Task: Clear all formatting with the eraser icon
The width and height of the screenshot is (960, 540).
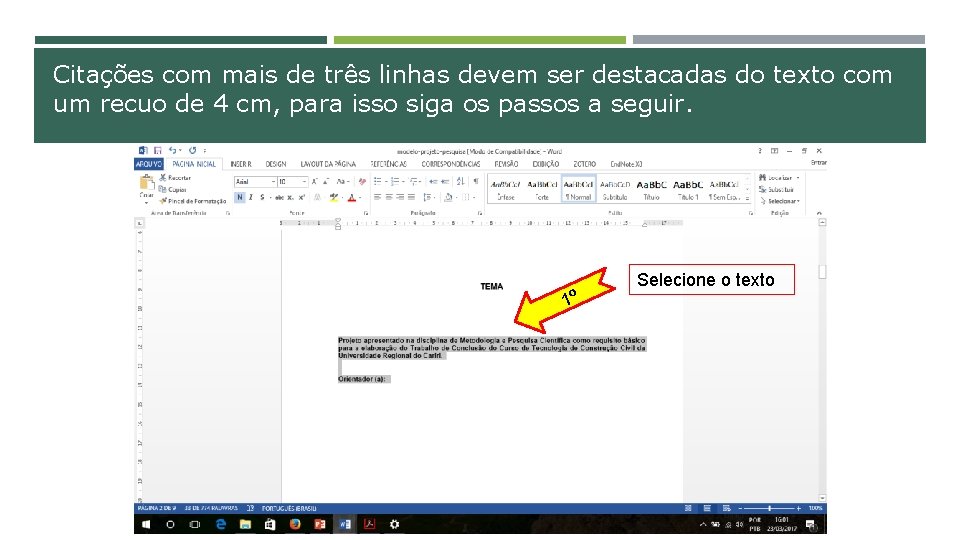Action: pos(362,181)
